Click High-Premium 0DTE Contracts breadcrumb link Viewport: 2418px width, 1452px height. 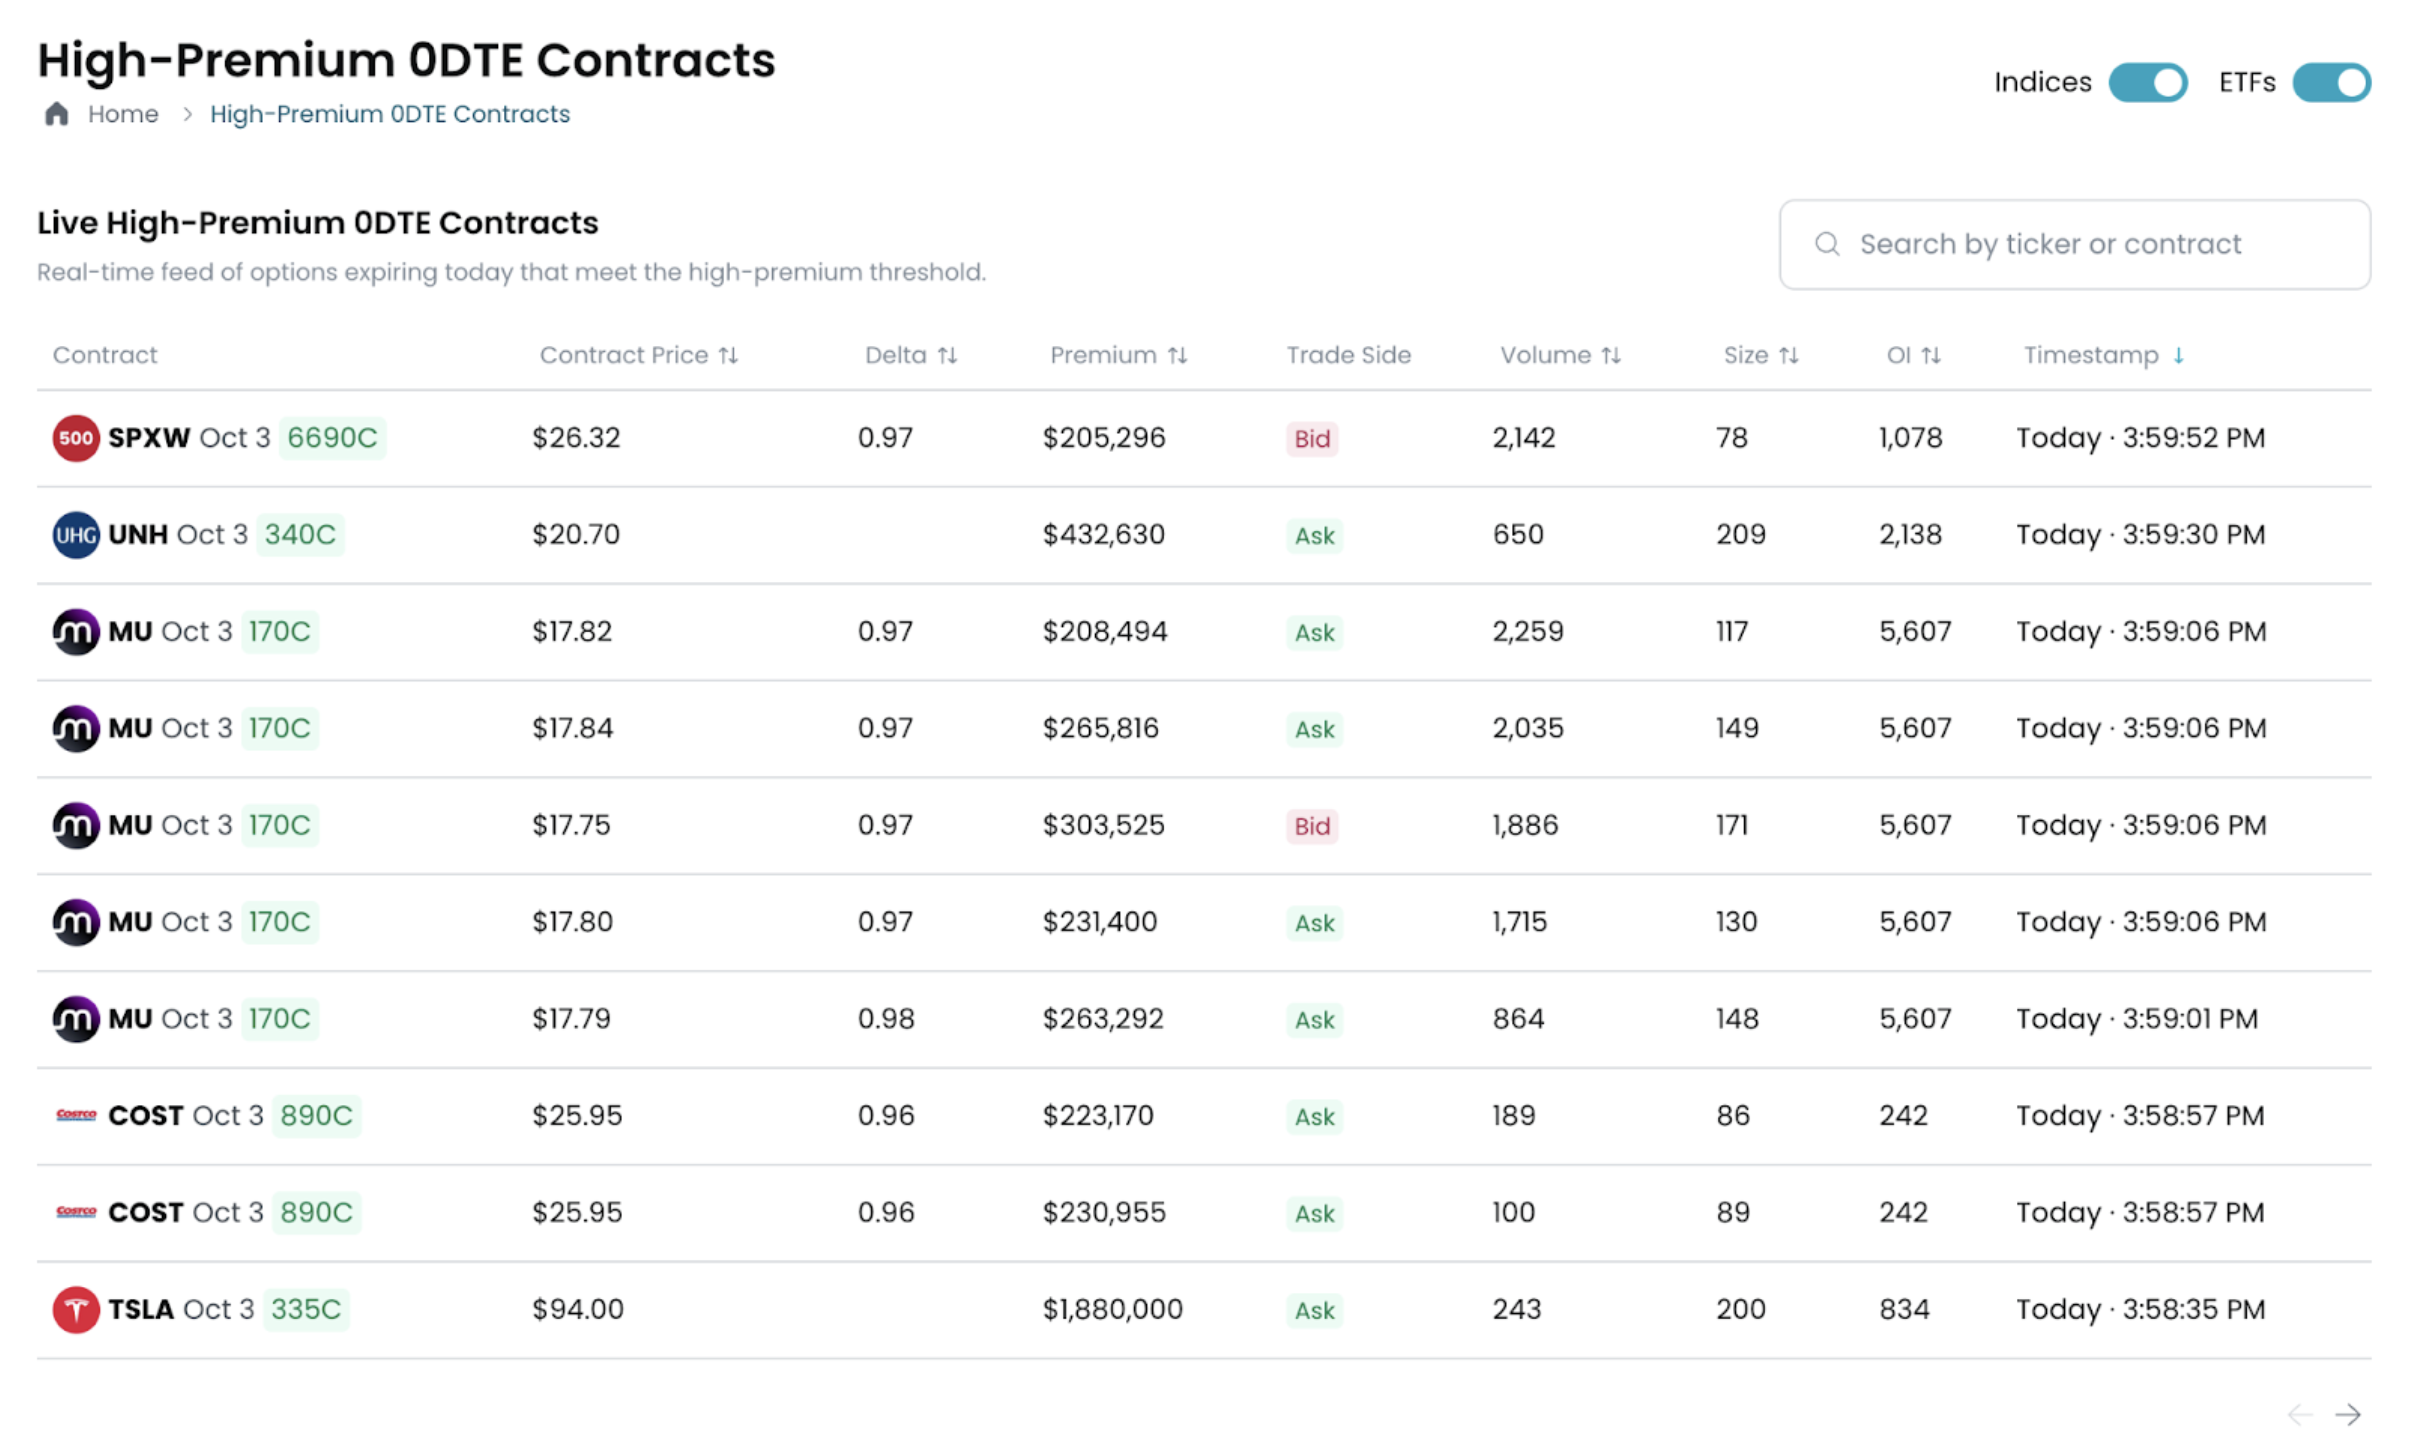point(390,114)
